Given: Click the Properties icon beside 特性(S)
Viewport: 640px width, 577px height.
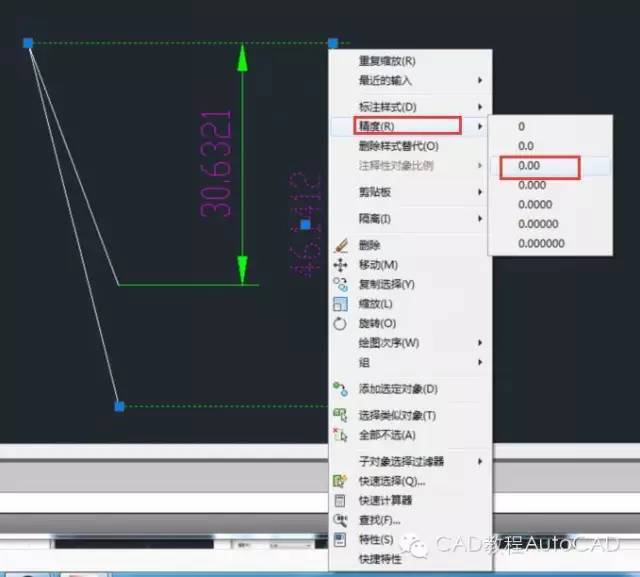Looking at the screenshot, I should (340, 539).
